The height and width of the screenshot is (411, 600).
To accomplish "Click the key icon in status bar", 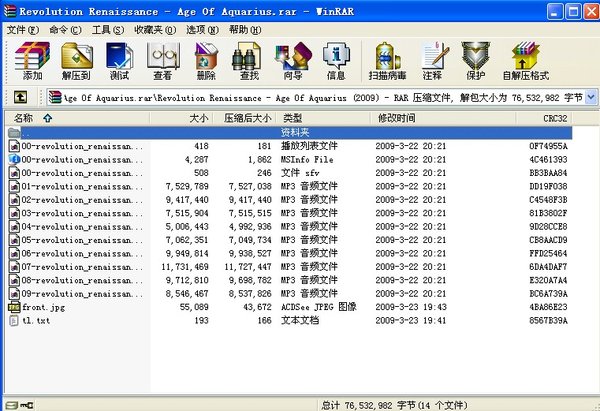I will [x=27, y=405].
